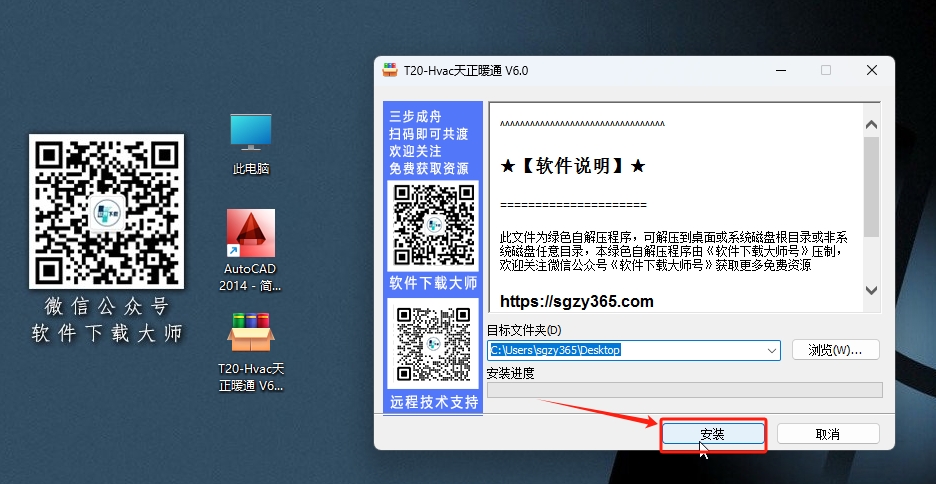The width and height of the screenshot is (936, 484).
Task: Click the 微信公众号 caption on desktop
Action: (x=106, y=306)
